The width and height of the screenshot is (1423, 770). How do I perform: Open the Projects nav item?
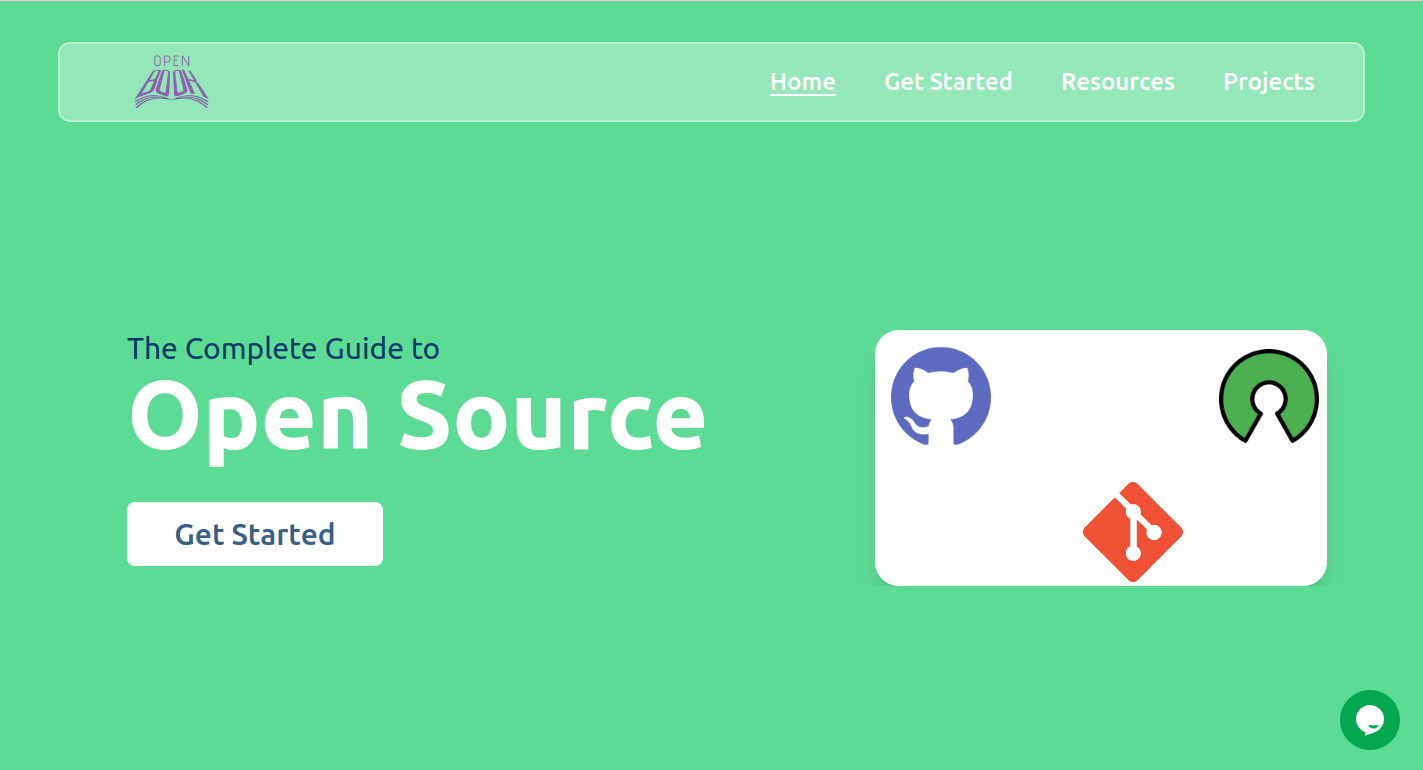coord(1269,82)
